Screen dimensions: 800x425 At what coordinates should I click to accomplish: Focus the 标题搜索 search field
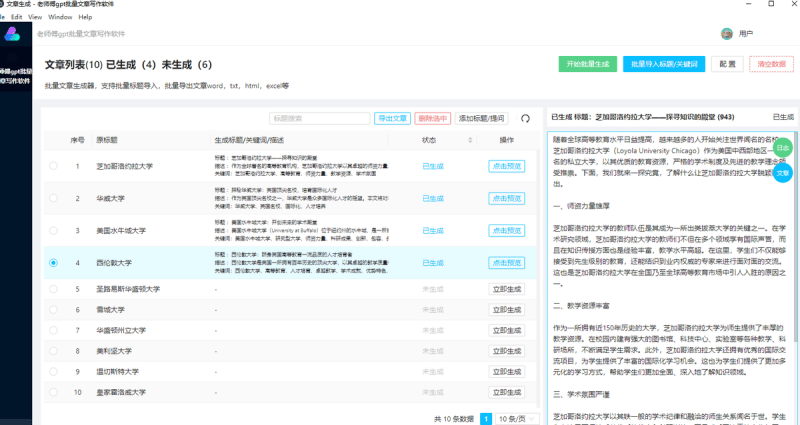[320, 118]
